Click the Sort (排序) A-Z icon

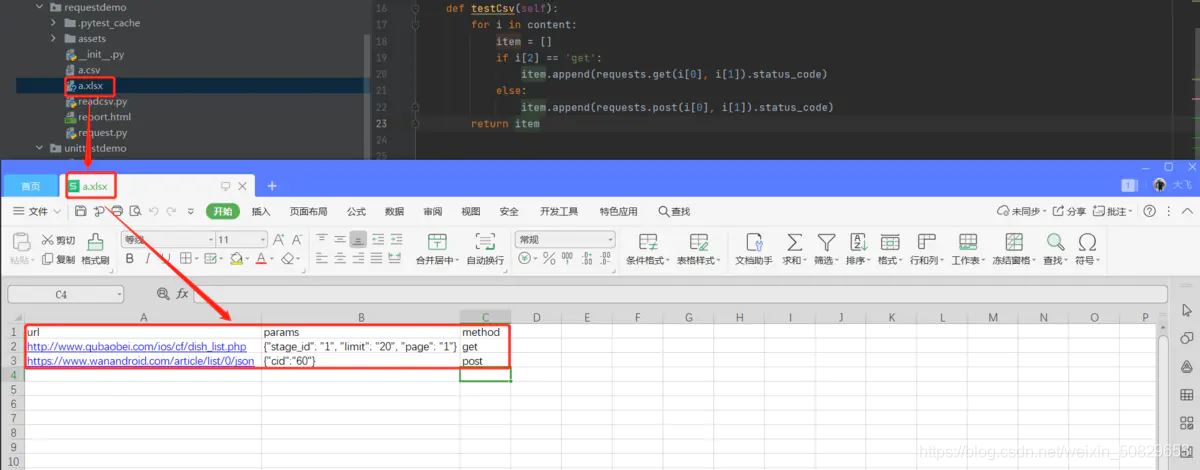[858, 241]
